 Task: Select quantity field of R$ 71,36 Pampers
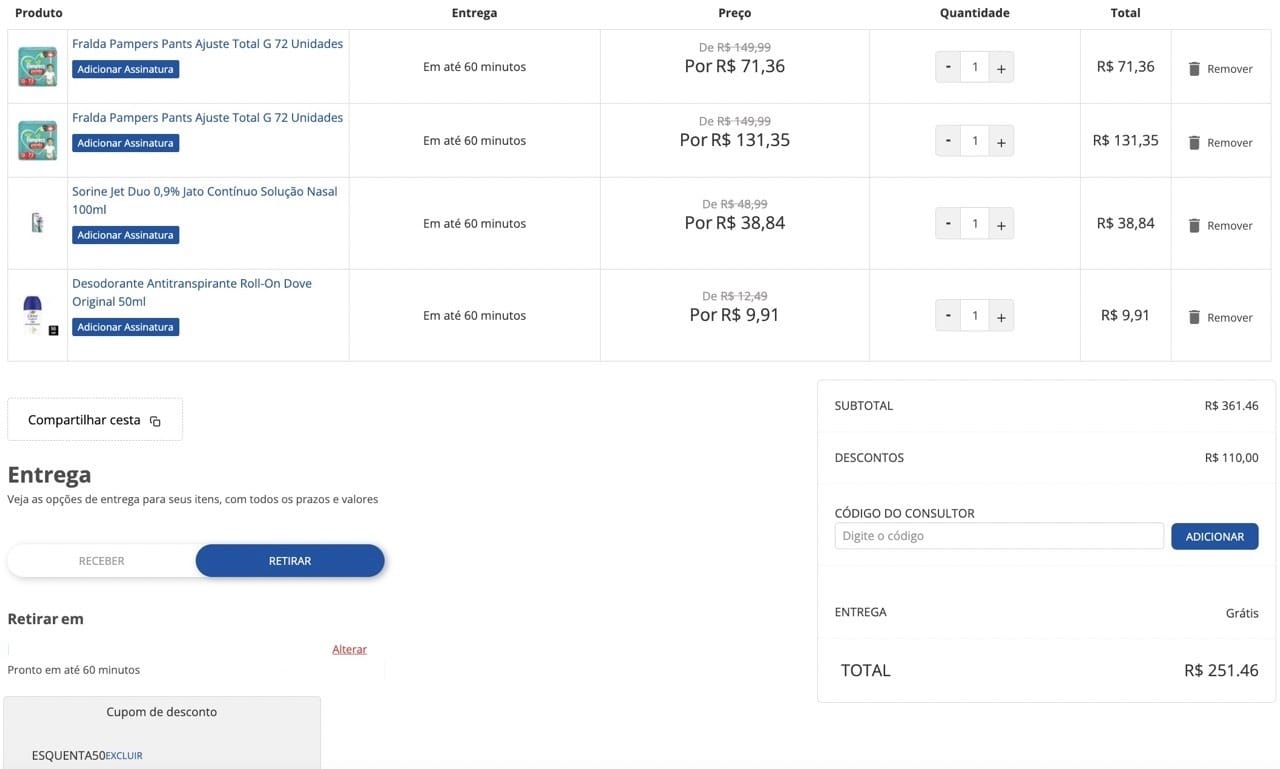coord(975,67)
